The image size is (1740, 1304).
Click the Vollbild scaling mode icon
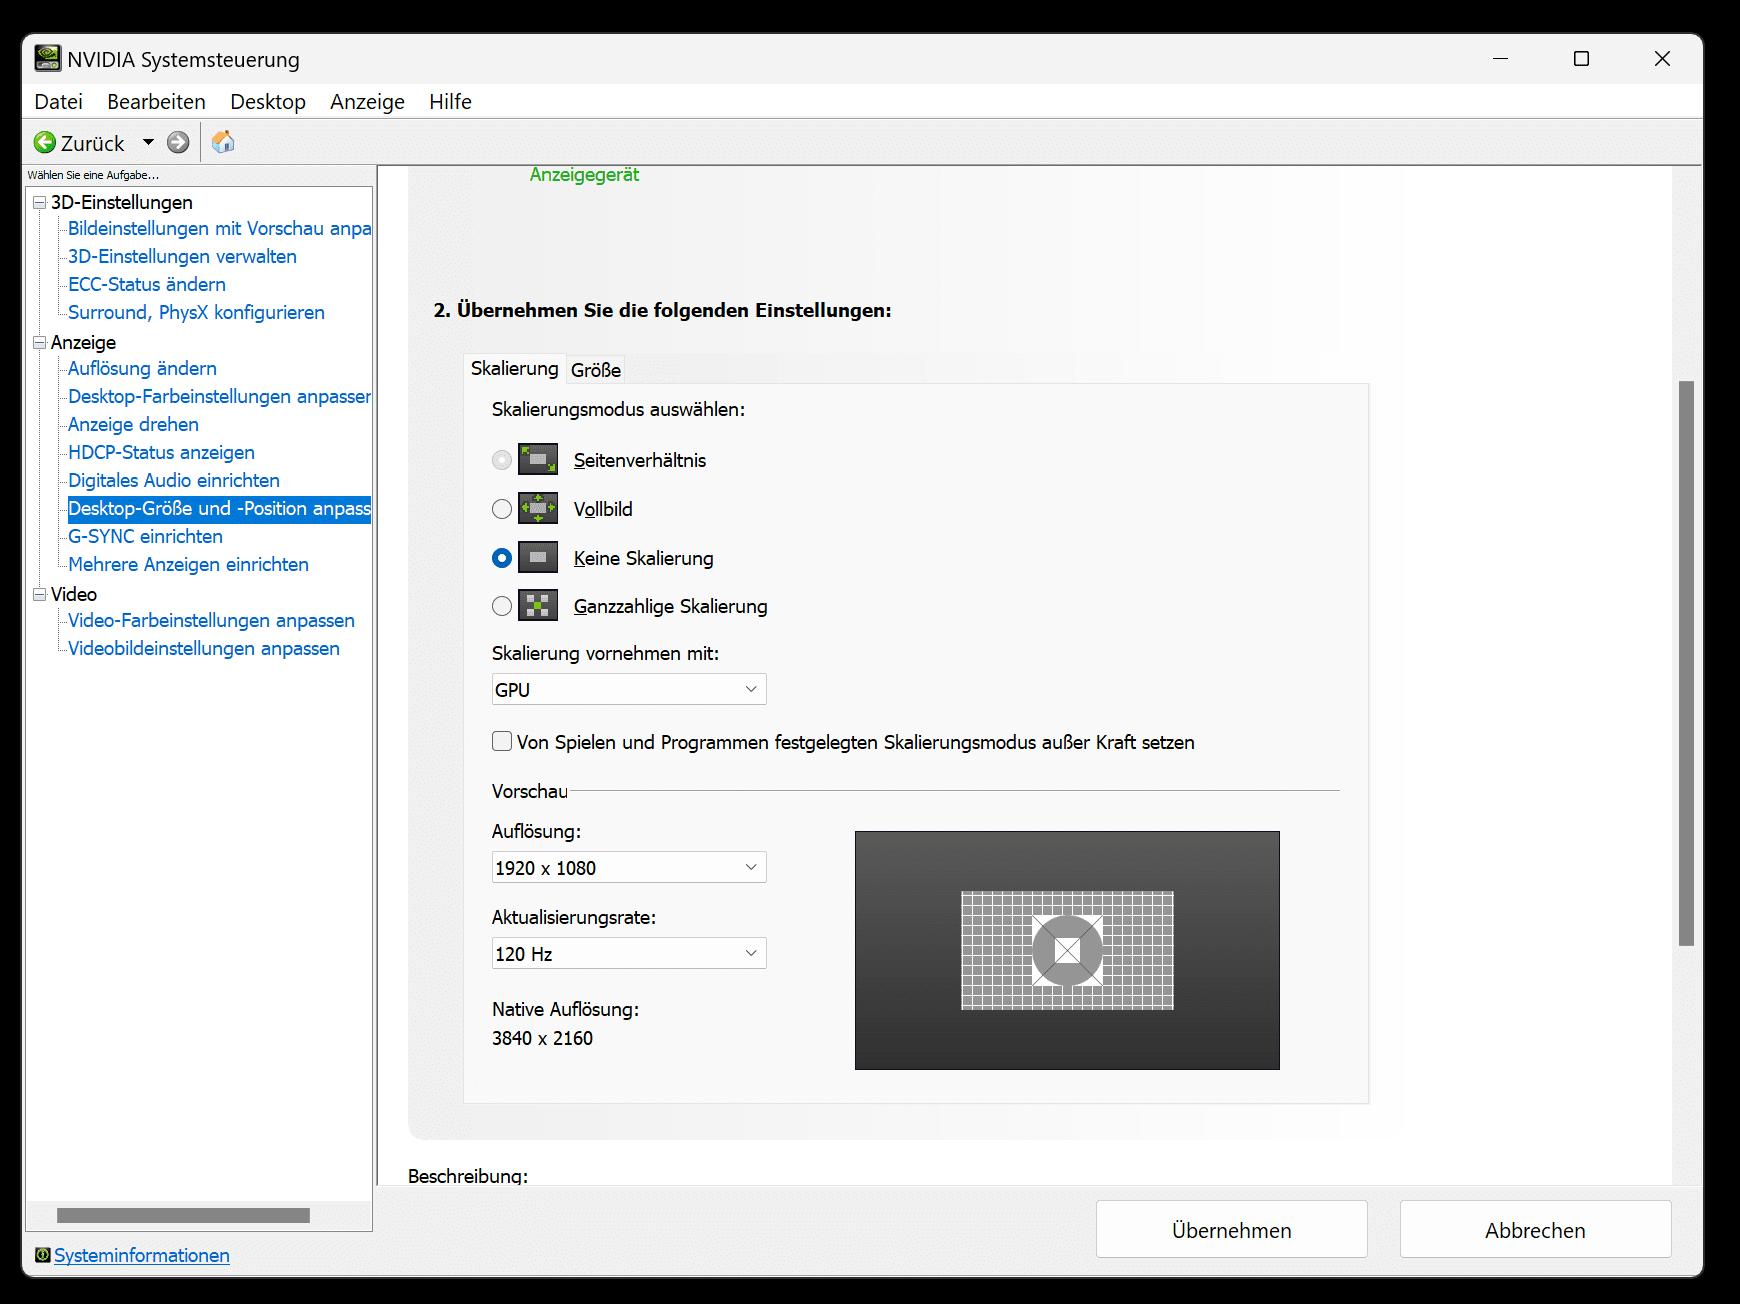click(538, 509)
